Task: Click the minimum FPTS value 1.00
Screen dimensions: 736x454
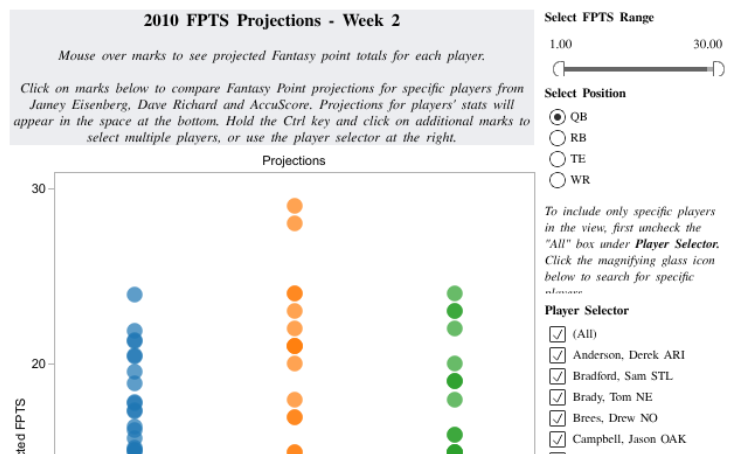Action: click(561, 44)
